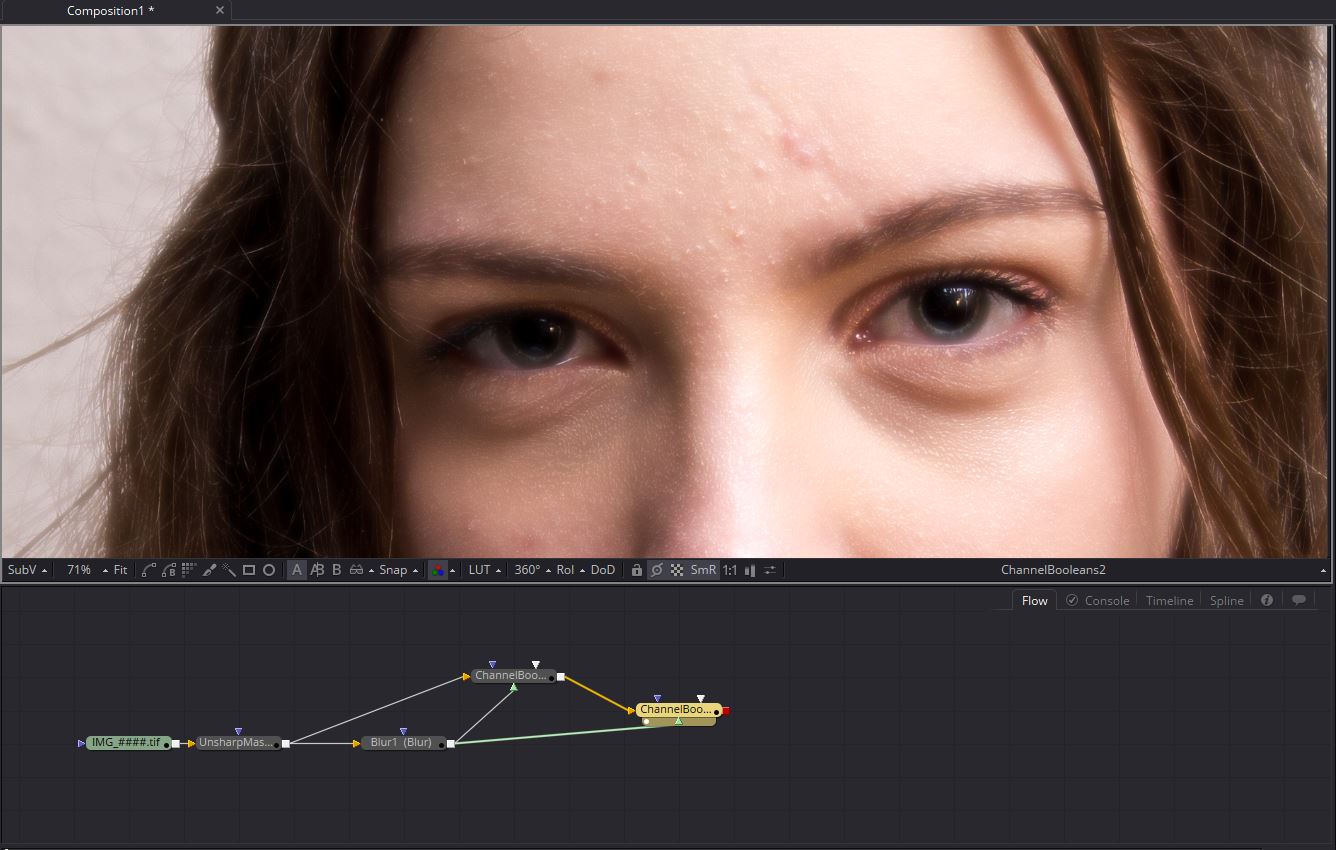Click the gain/gamma circle icon in viewer toolbar
The width and height of the screenshot is (1336, 850).
[x=656, y=570]
